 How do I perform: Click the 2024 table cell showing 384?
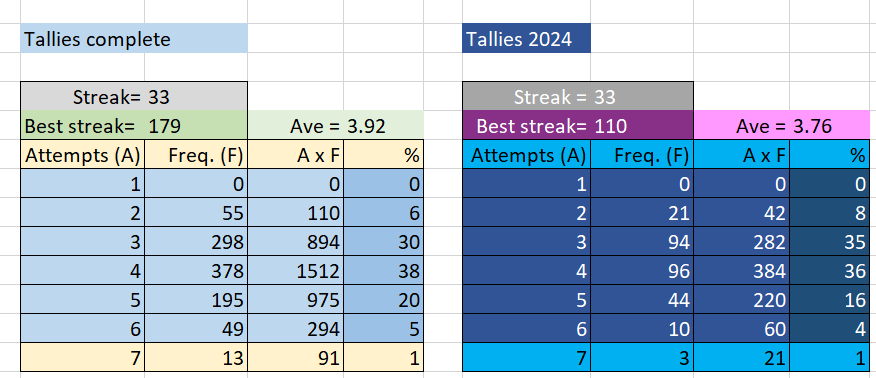coord(742,271)
